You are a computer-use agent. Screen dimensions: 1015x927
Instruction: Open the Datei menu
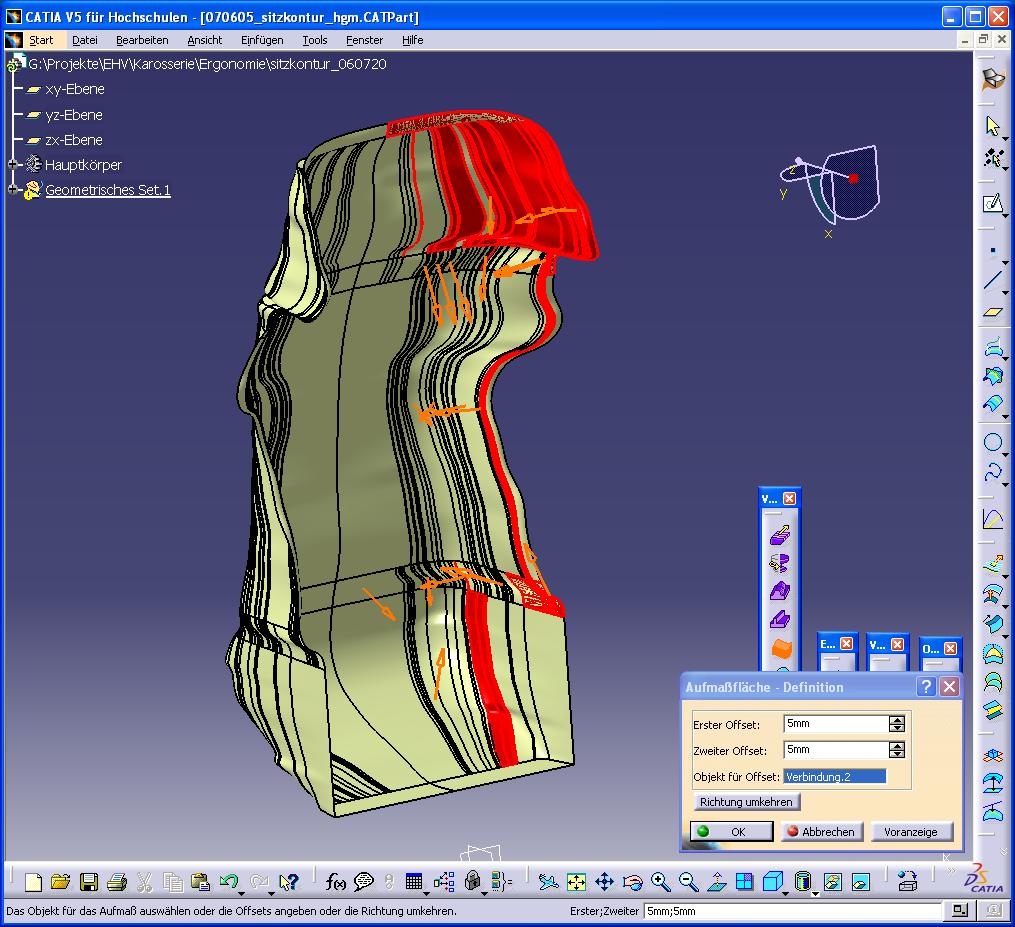tap(85, 40)
